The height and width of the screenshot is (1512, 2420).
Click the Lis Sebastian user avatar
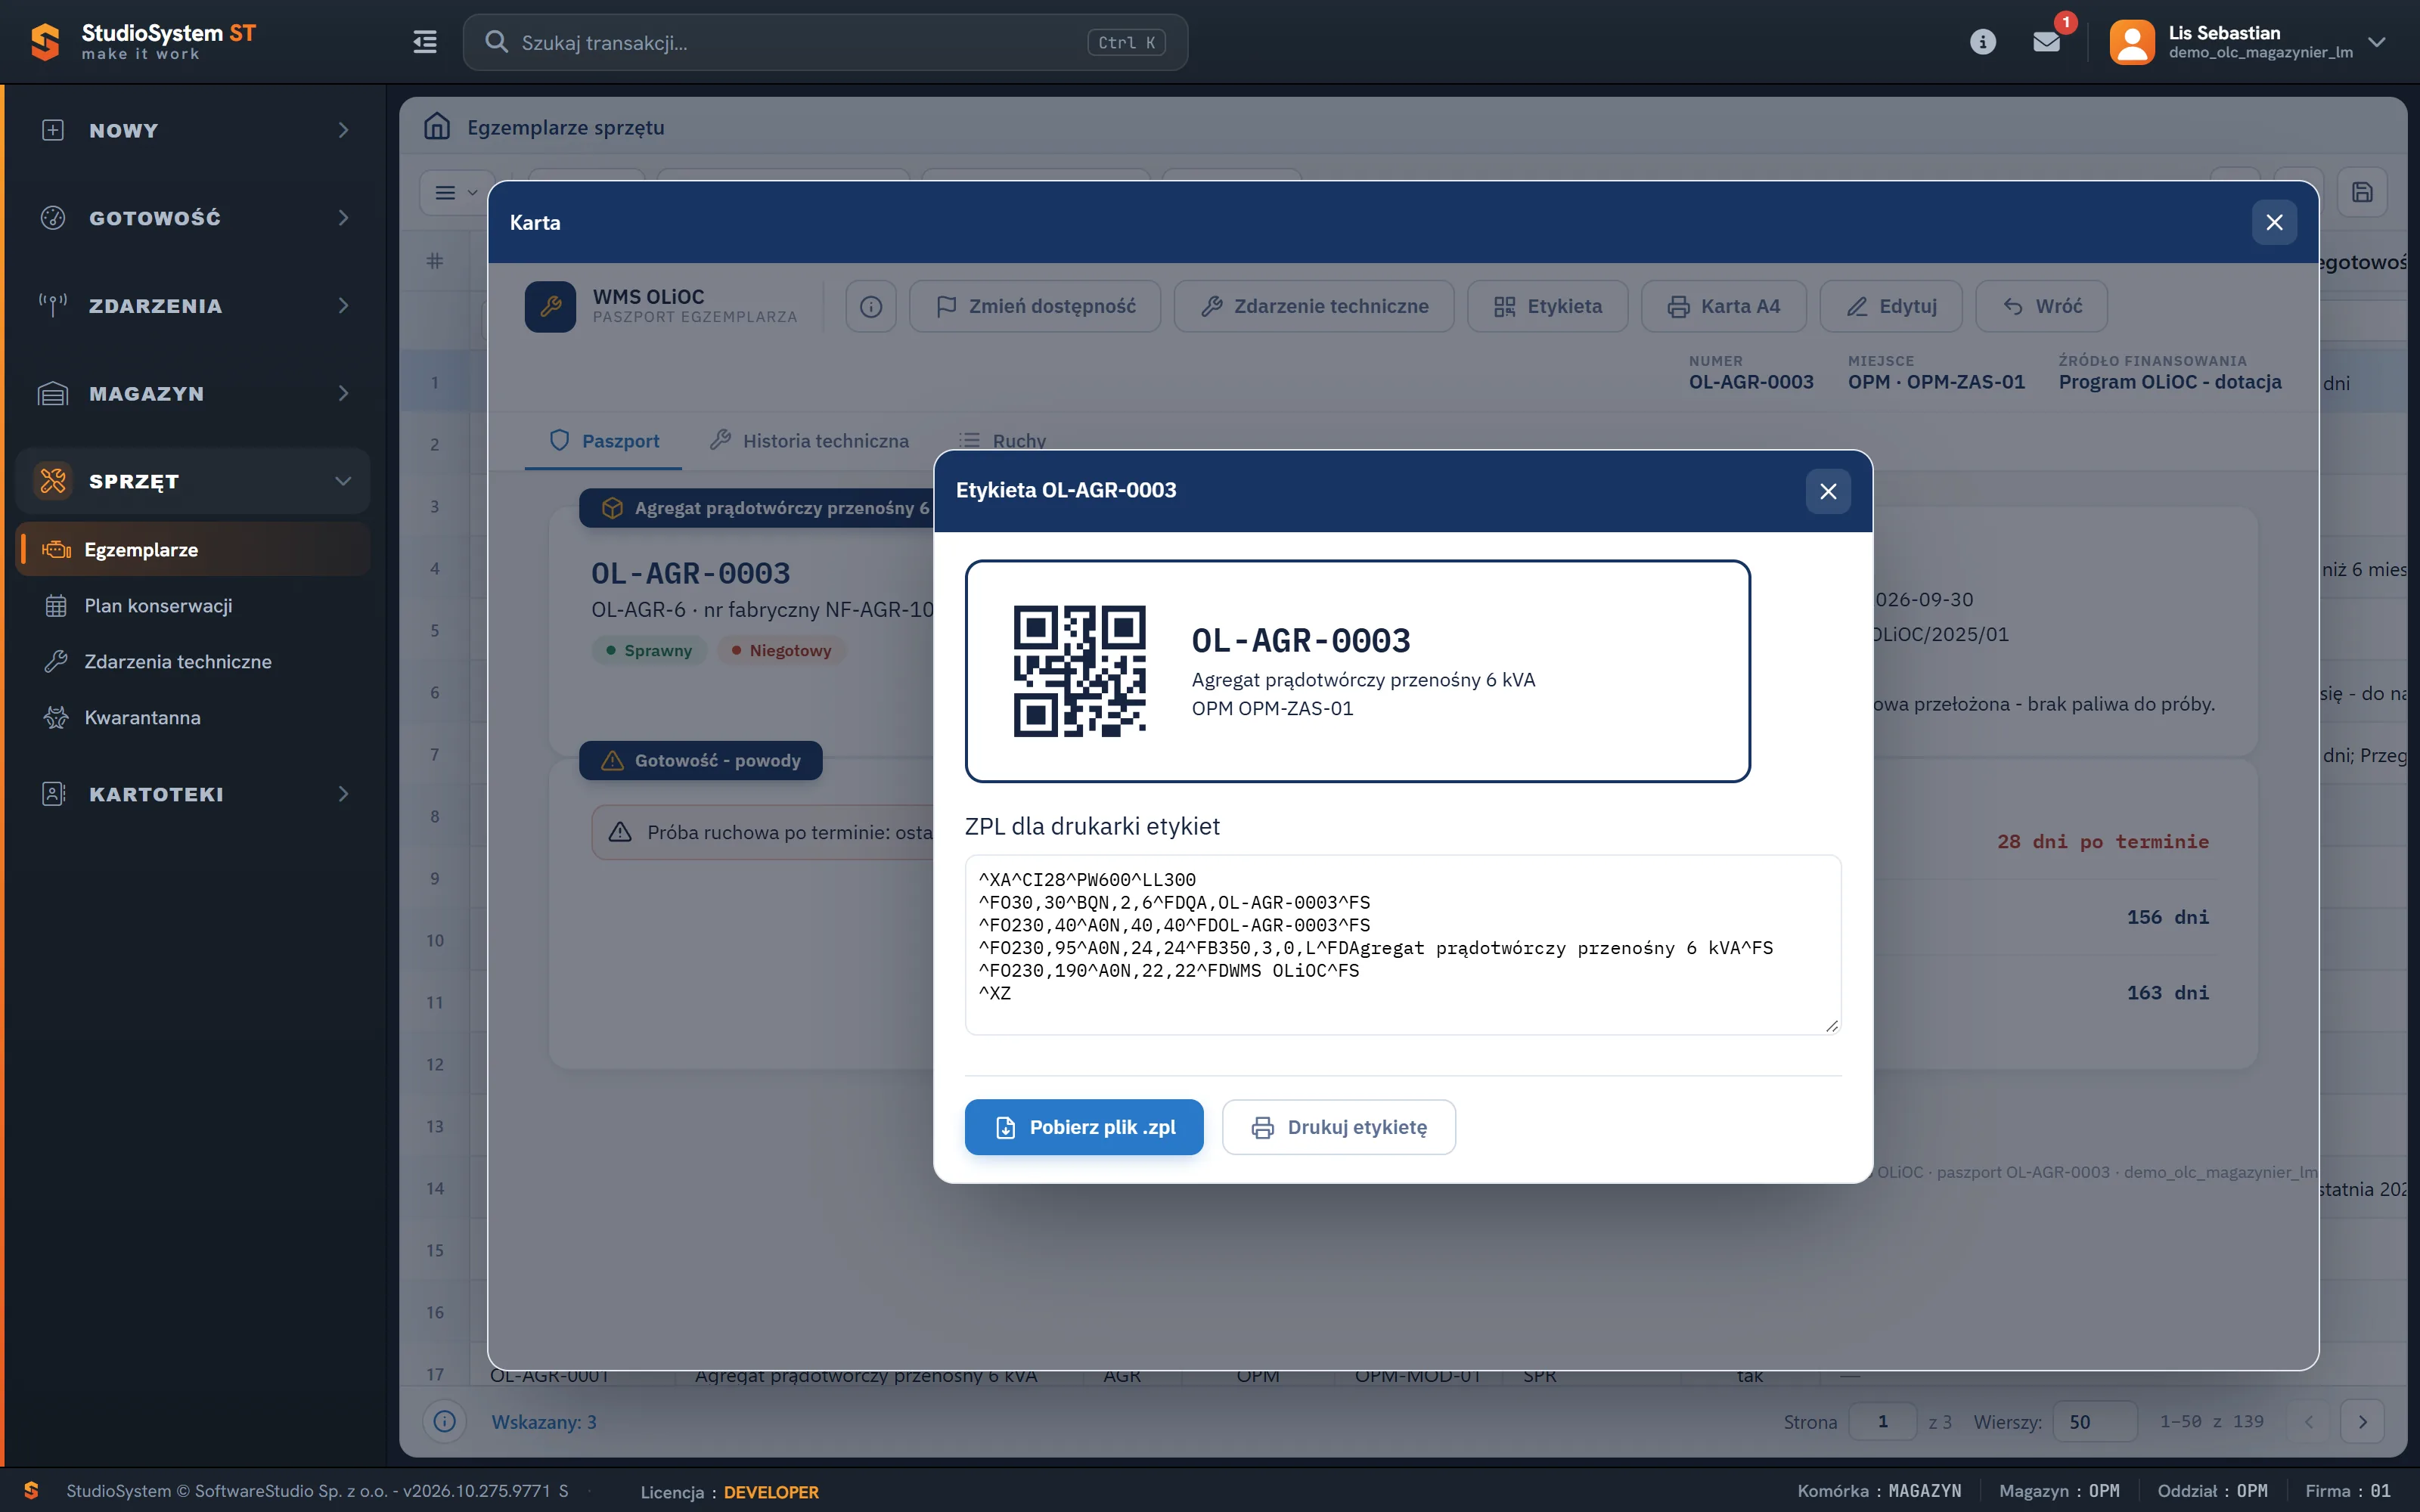click(x=2131, y=42)
